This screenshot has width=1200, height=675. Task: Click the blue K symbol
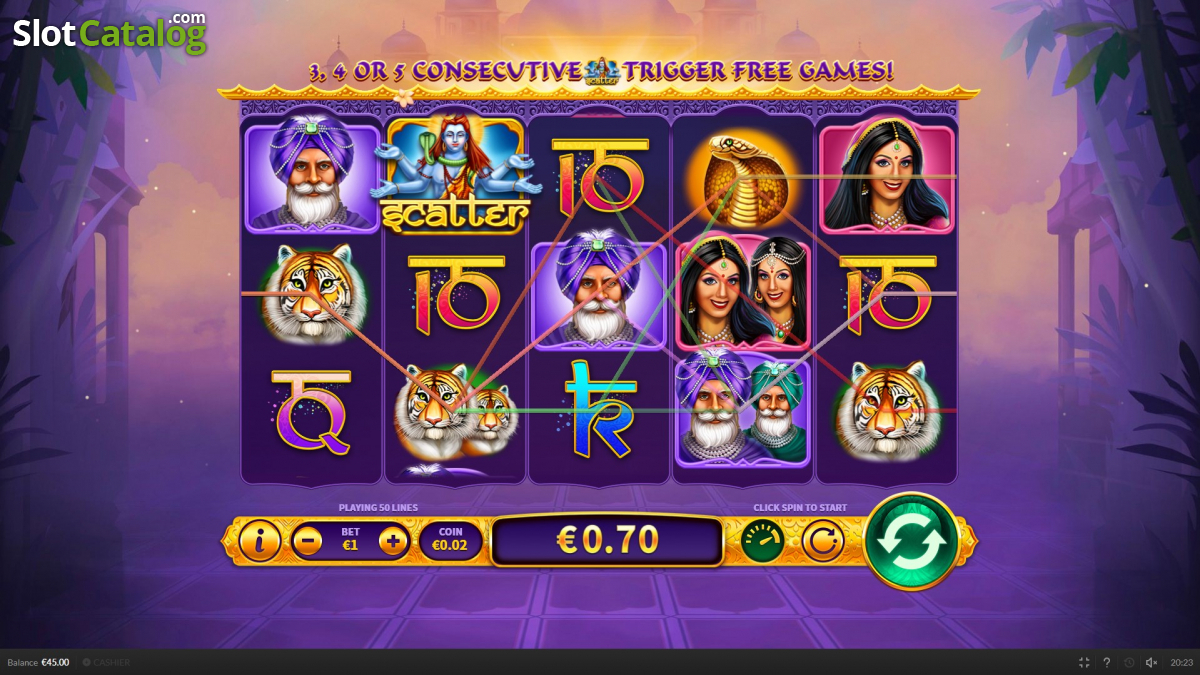click(x=598, y=408)
